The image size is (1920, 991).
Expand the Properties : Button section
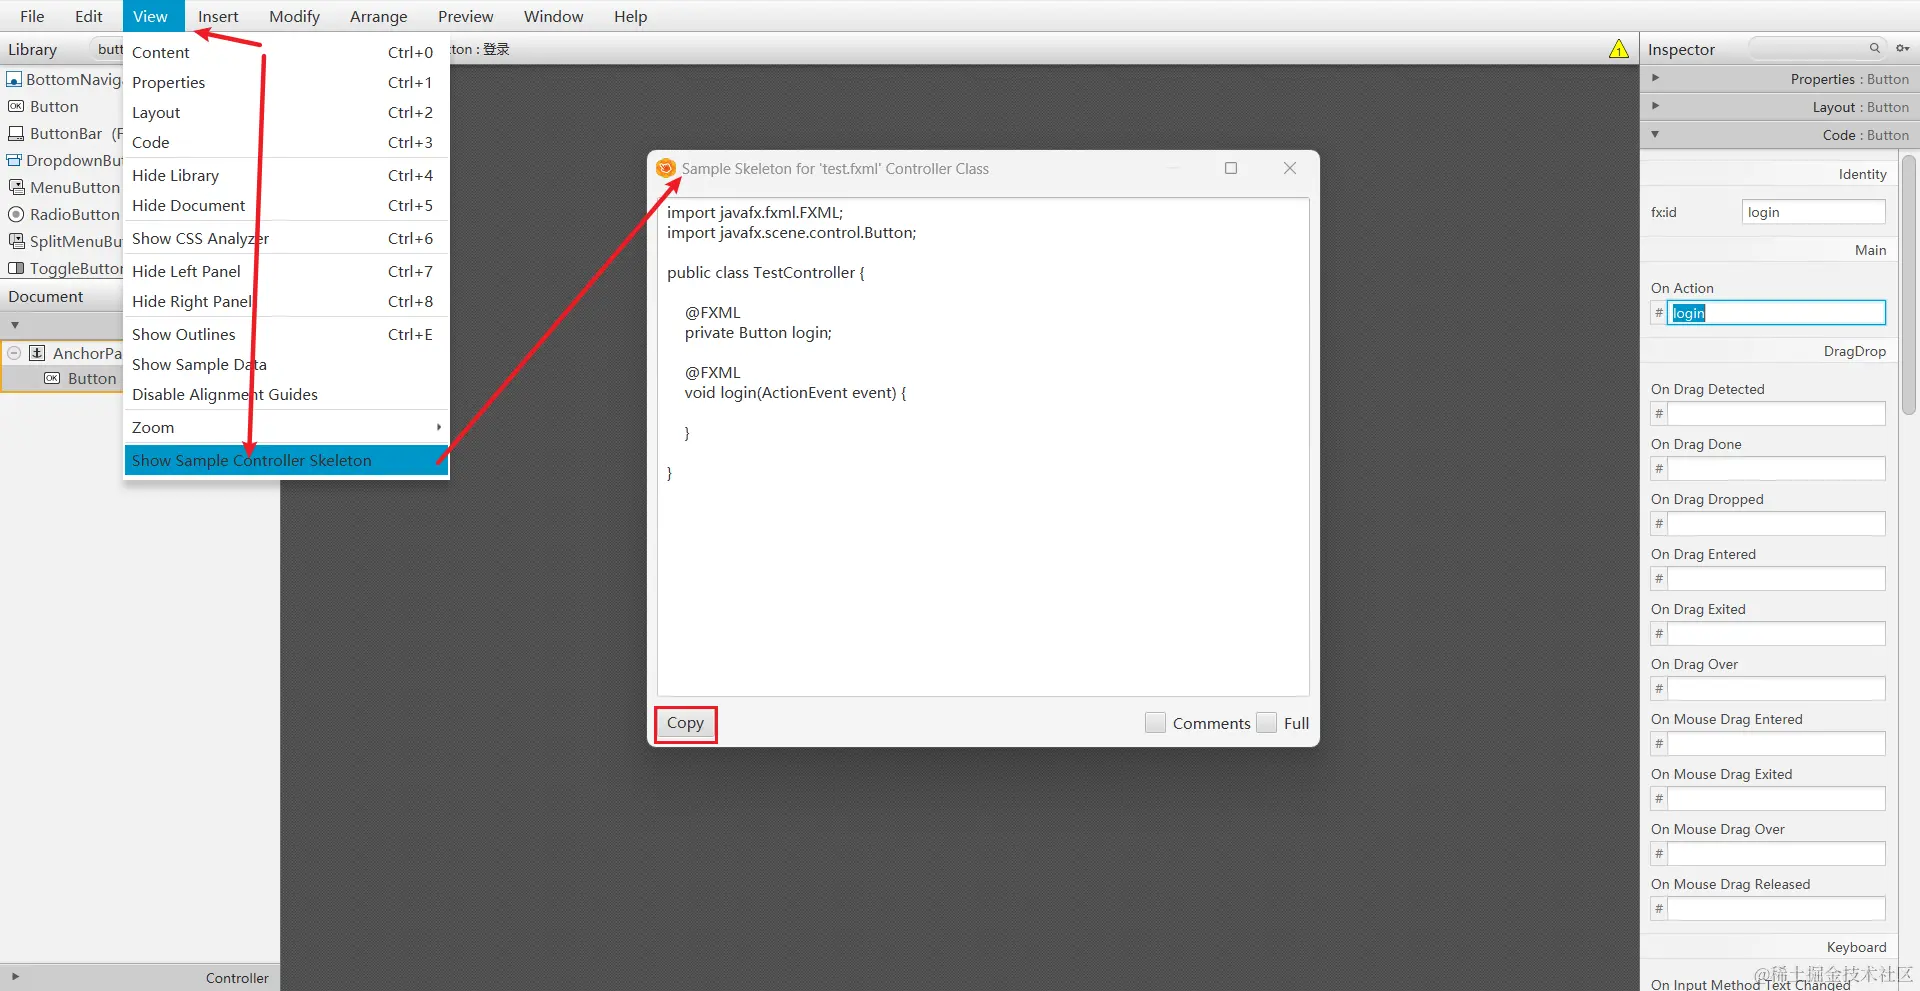(1655, 77)
